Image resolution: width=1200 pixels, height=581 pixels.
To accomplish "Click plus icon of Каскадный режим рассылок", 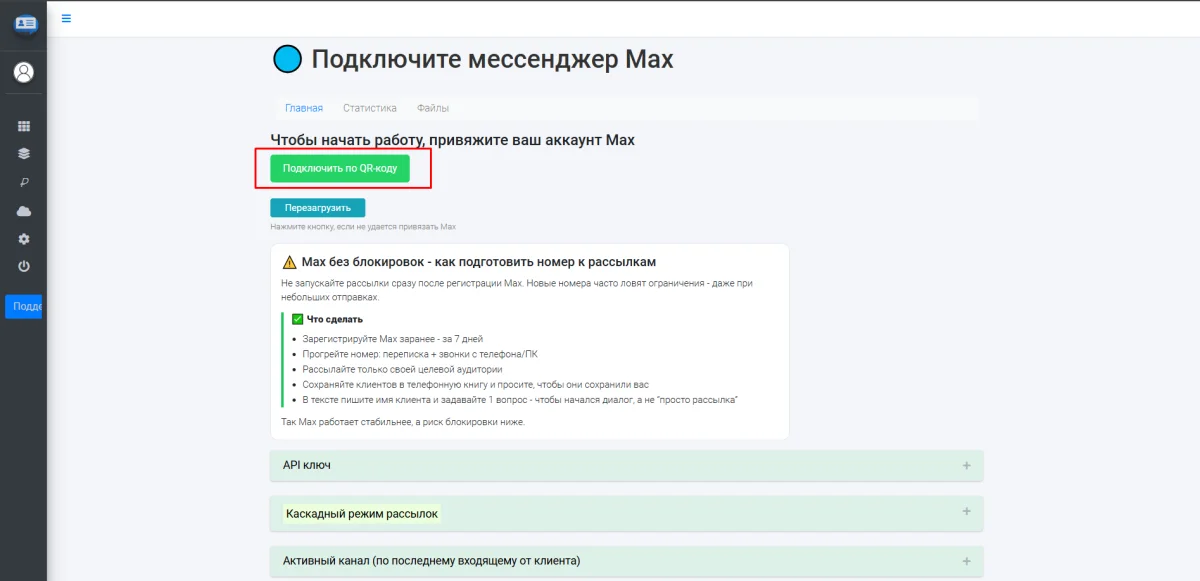I will (x=967, y=511).
